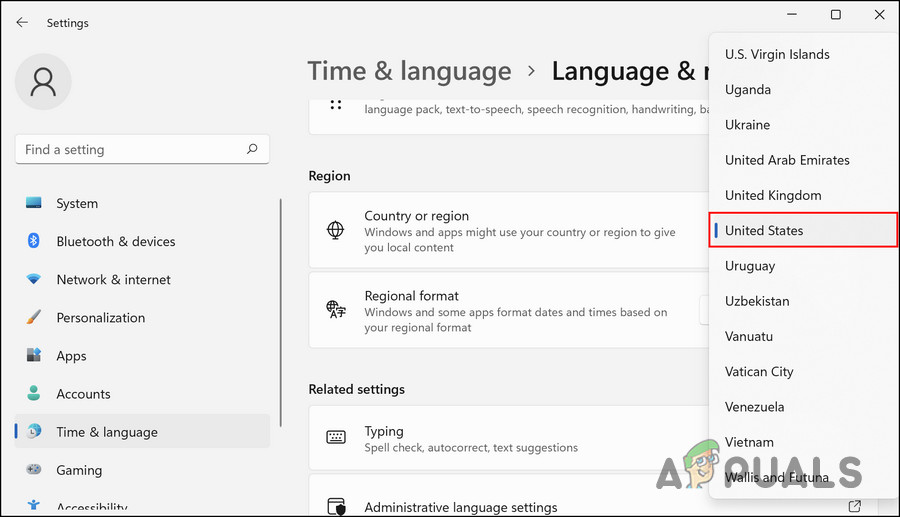Pick Vanuatu in the dropdown

pos(804,336)
